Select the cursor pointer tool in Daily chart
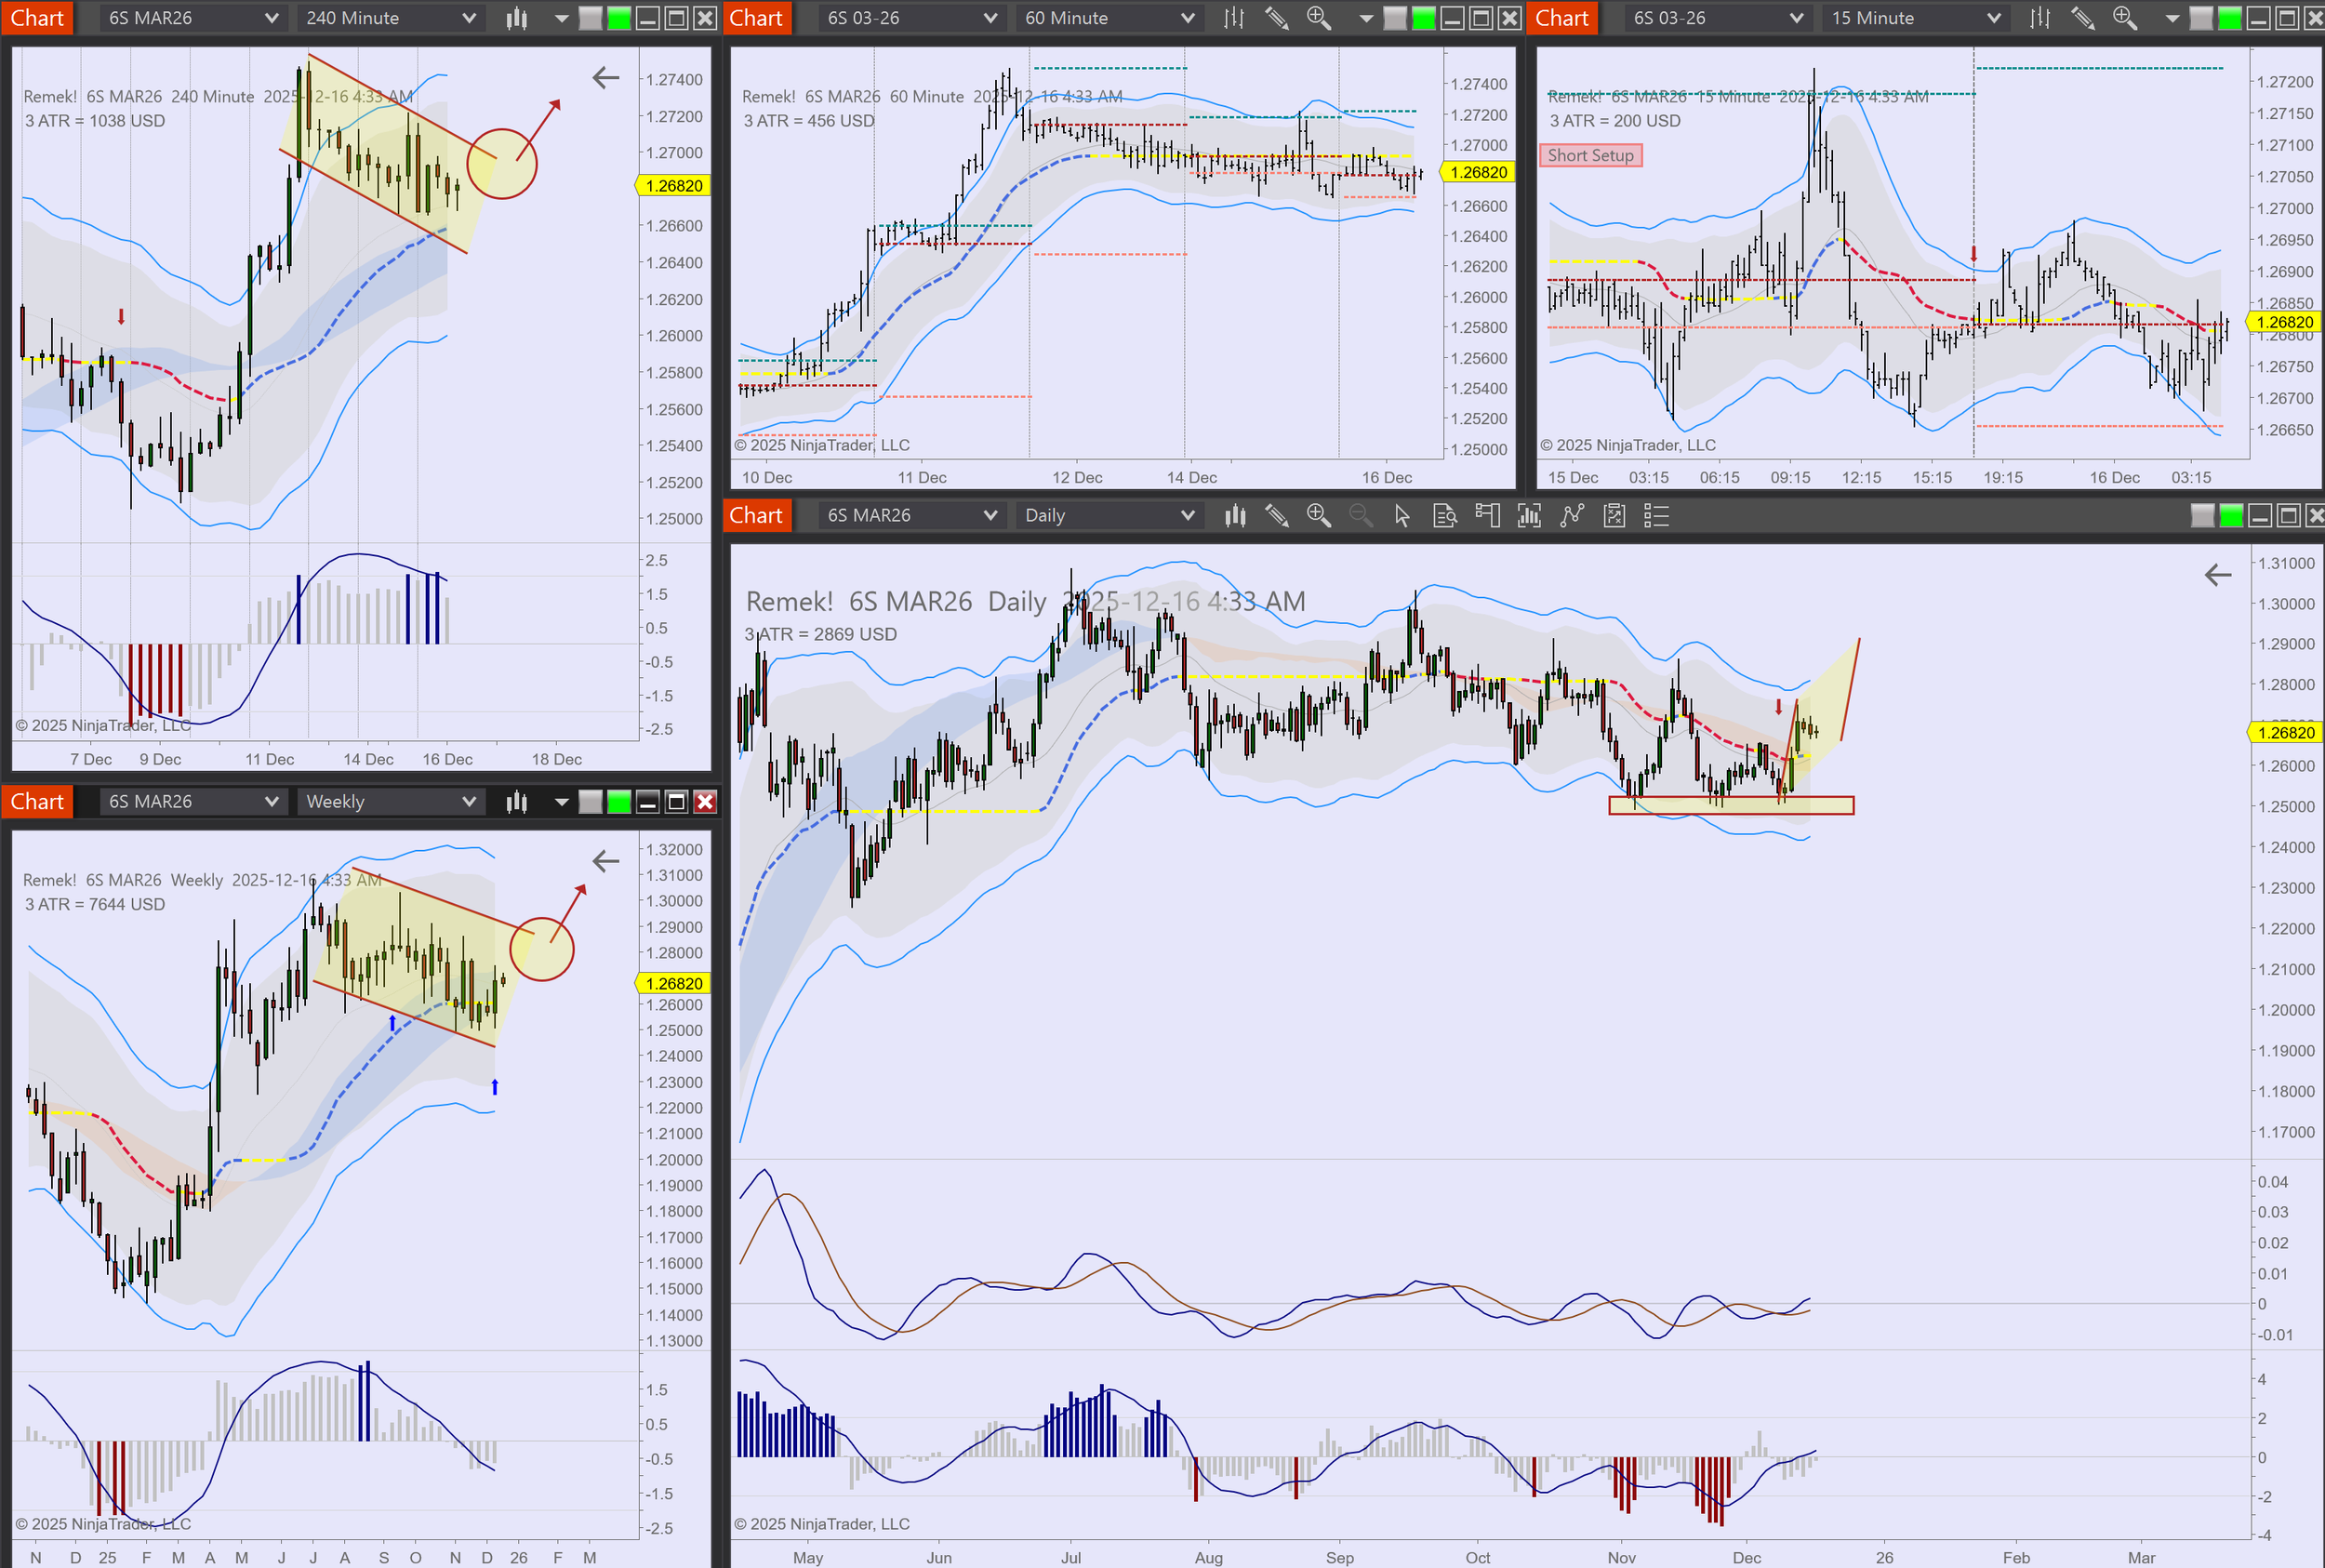The image size is (2325, 1568). tap(1402, 516)
